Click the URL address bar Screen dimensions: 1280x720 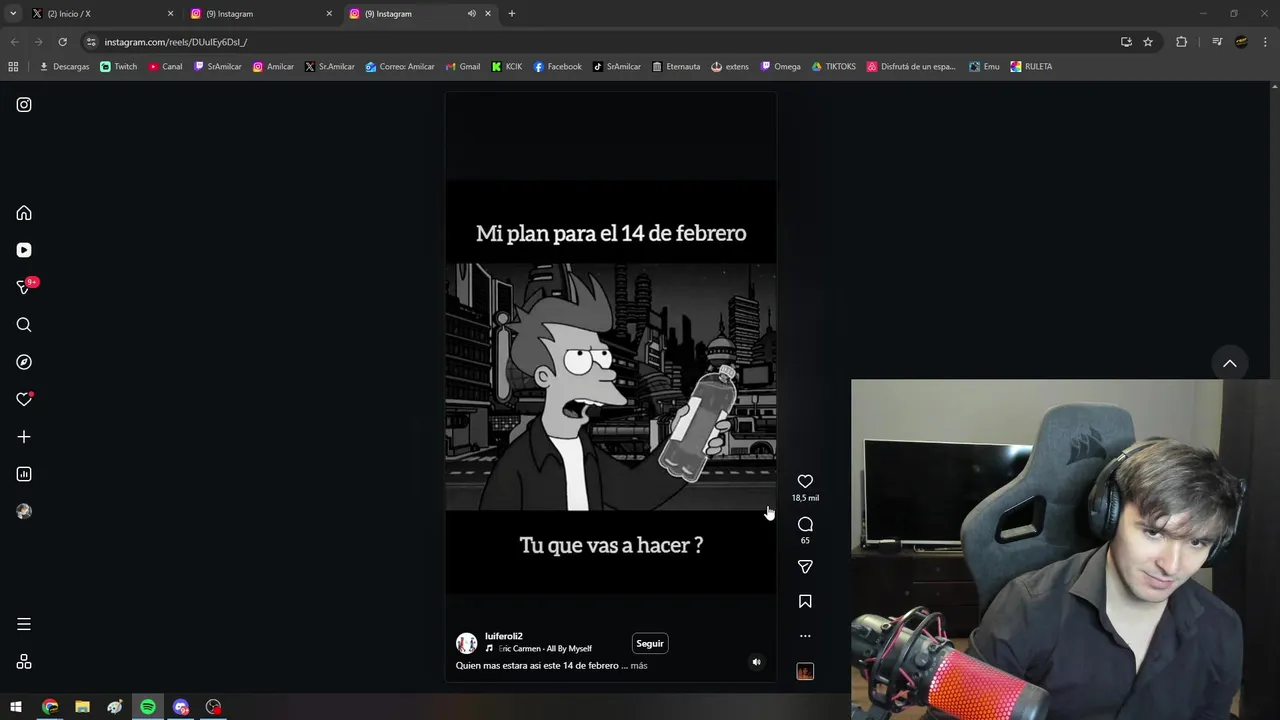(600, 42)
